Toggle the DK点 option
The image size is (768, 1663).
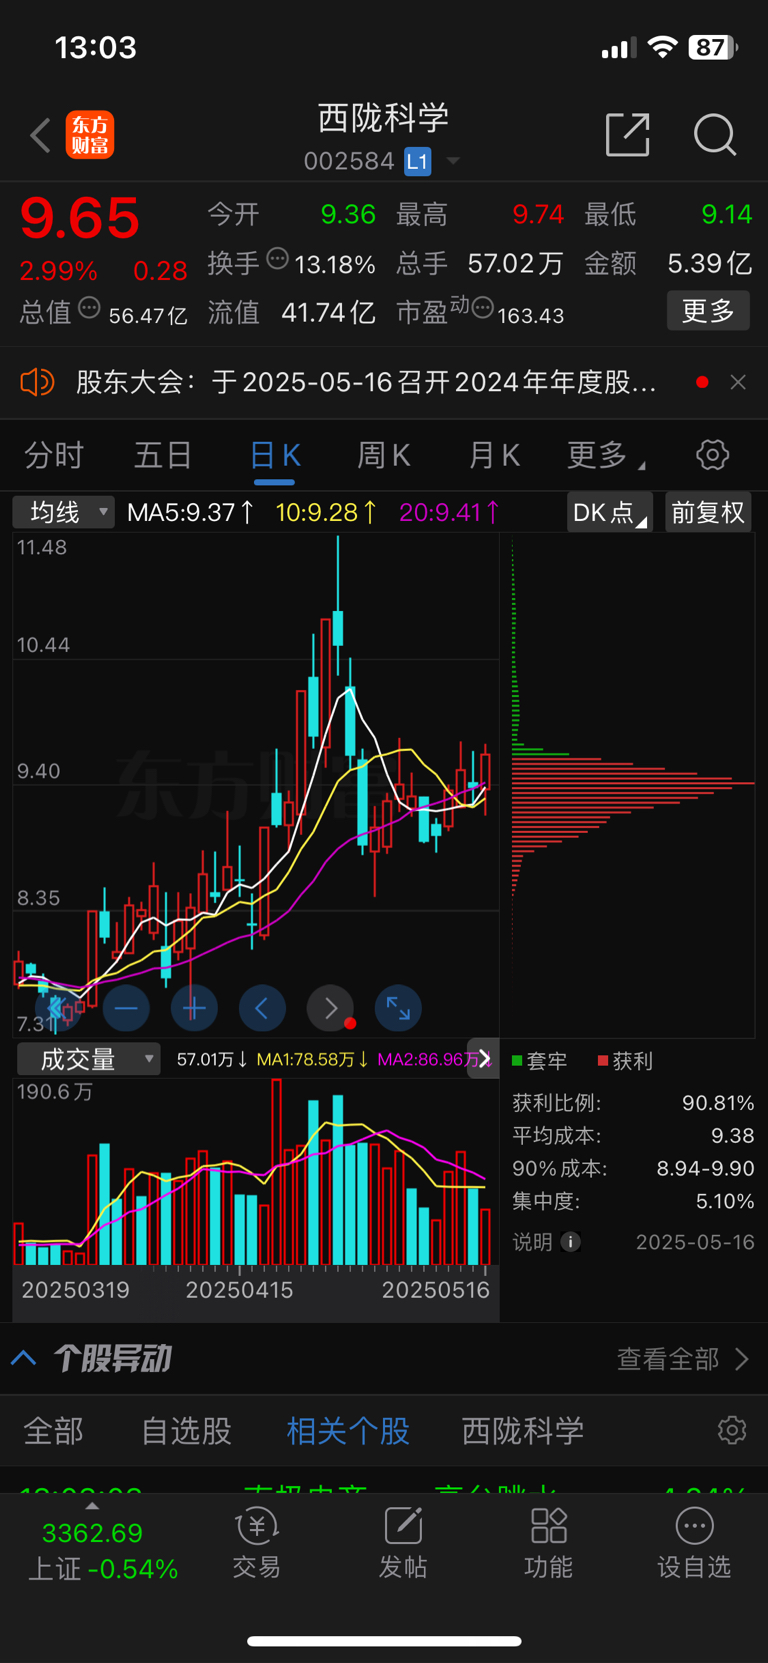(x=609, y=513)
